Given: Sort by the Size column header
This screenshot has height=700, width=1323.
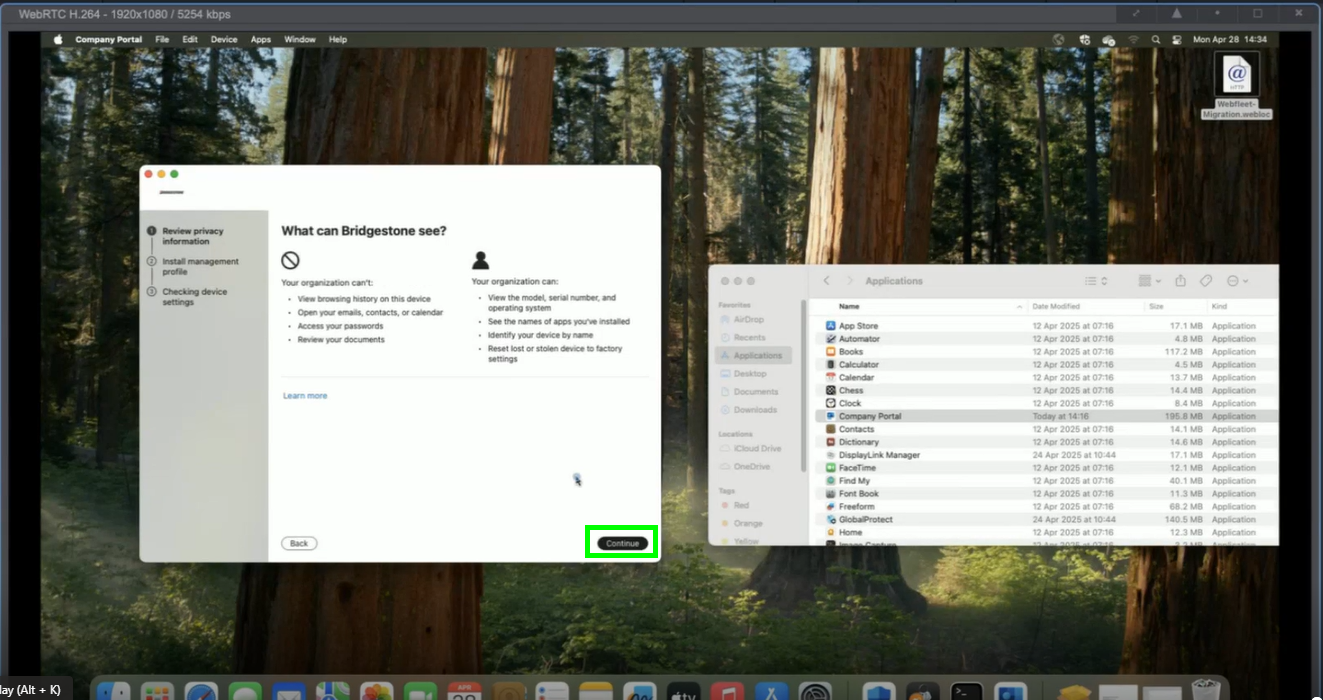Looking at the screenshot, I should 1156,306.
